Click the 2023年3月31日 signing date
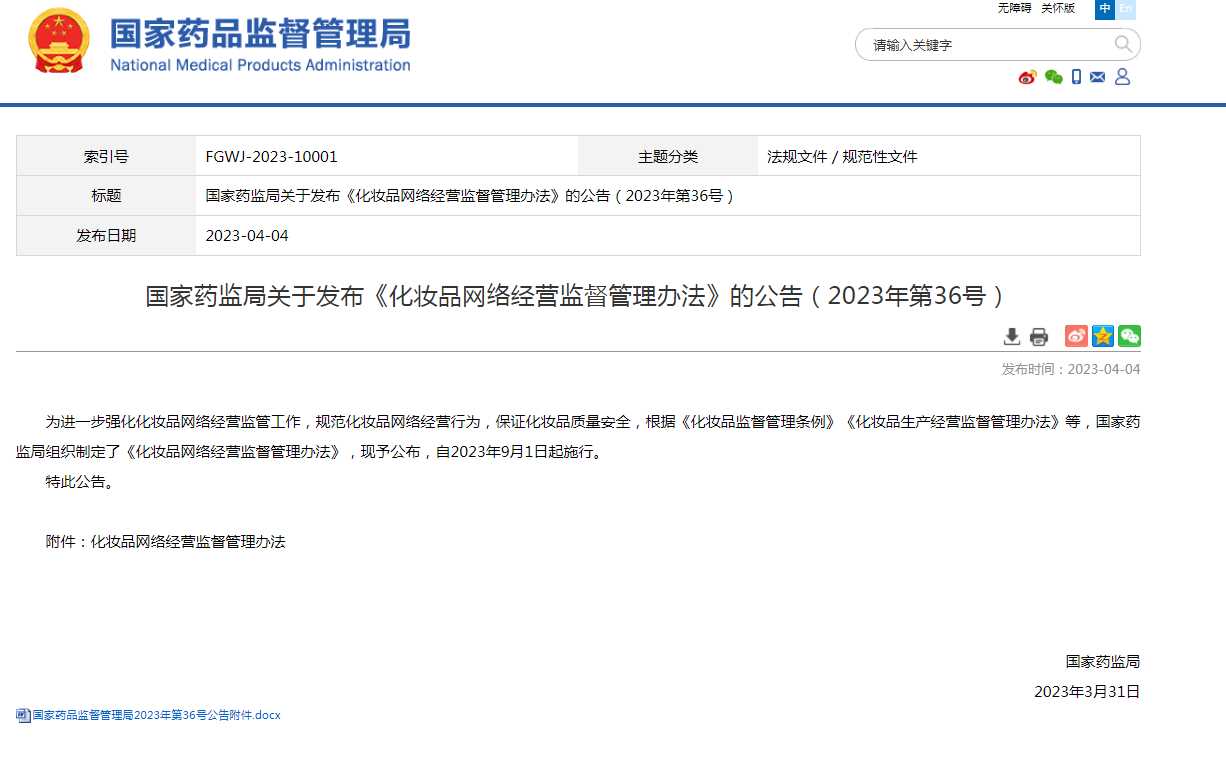This screenshot has width=1226, height=766. [1087, 691]
